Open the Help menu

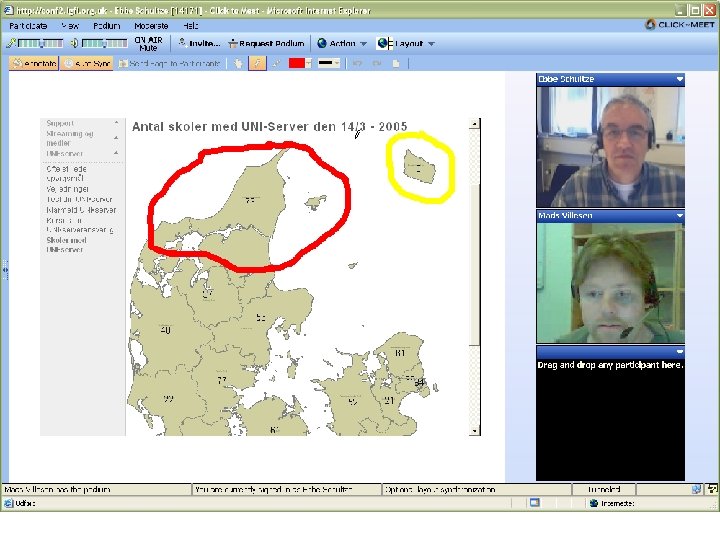coord(191,26)
